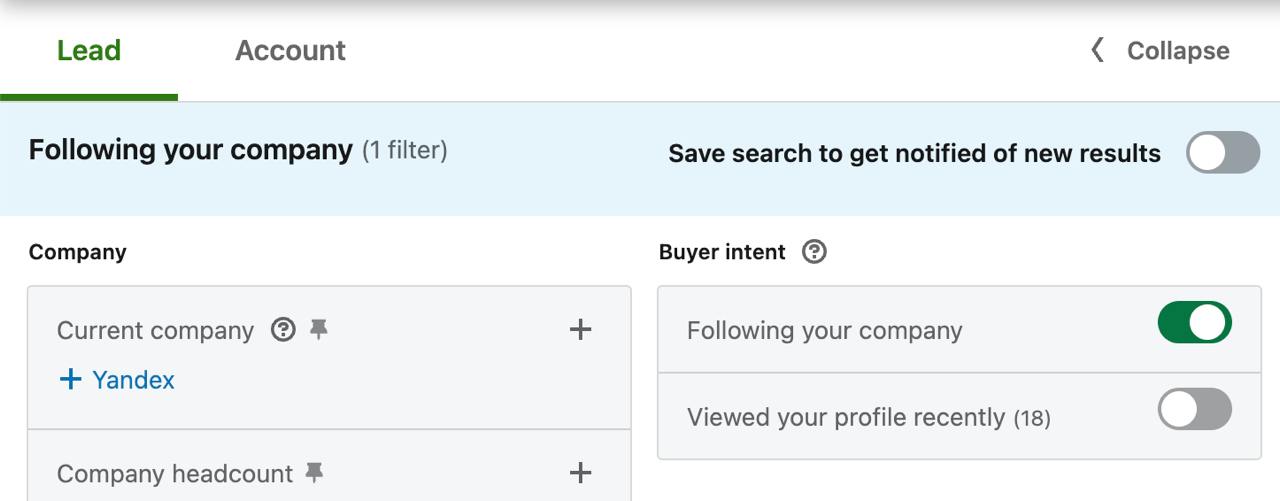The width and height of the screenshot is (1280, 501).
Task: Click the plus icon before Yandex
Action: click(70, 380)
